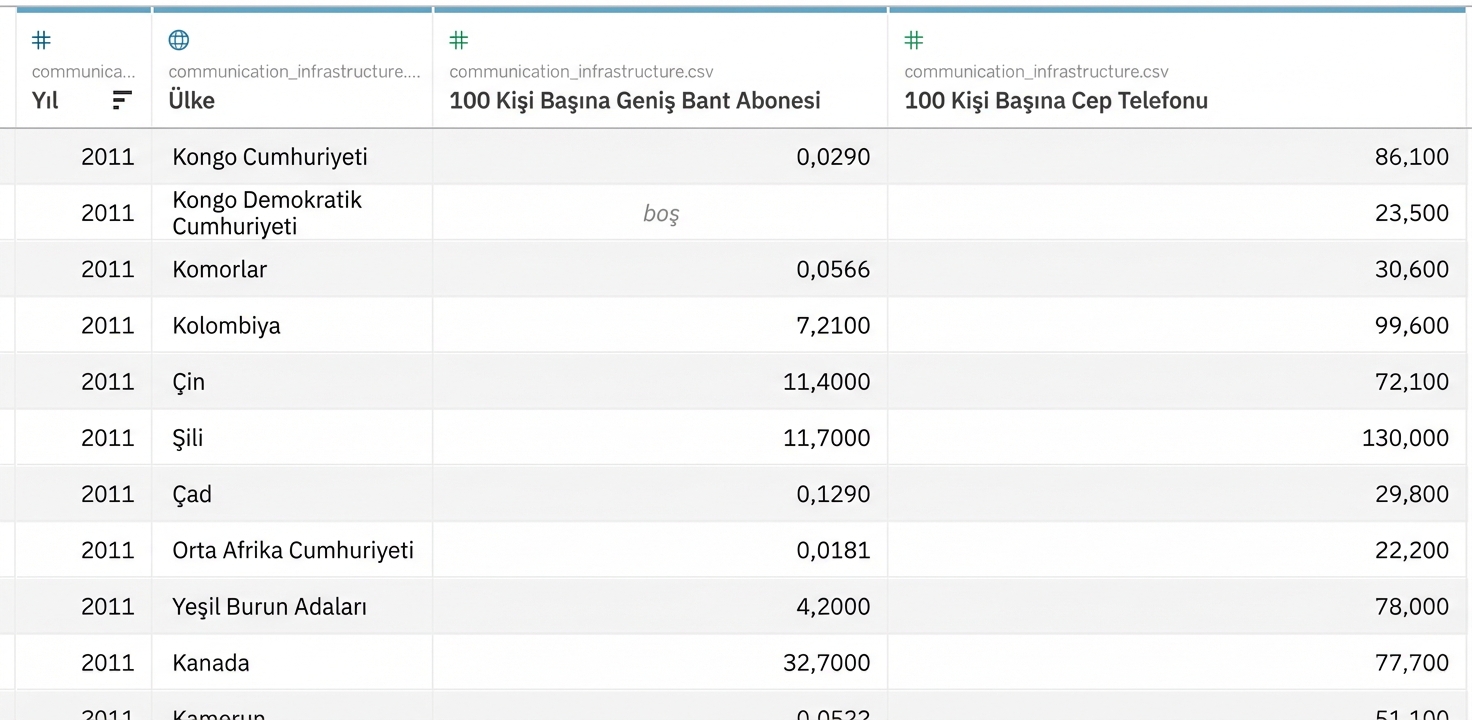This screenshot has width=1472, height=720.
Task: Click Komorlar's mobile phone value 30,600
Action: point(1412,269)
